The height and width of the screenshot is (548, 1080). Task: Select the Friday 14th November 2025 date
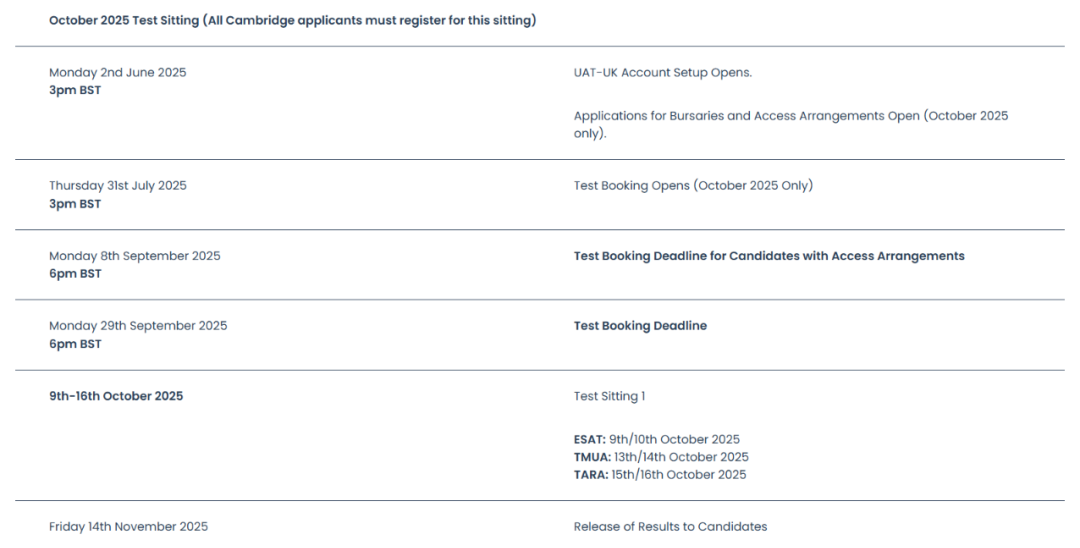128,527
